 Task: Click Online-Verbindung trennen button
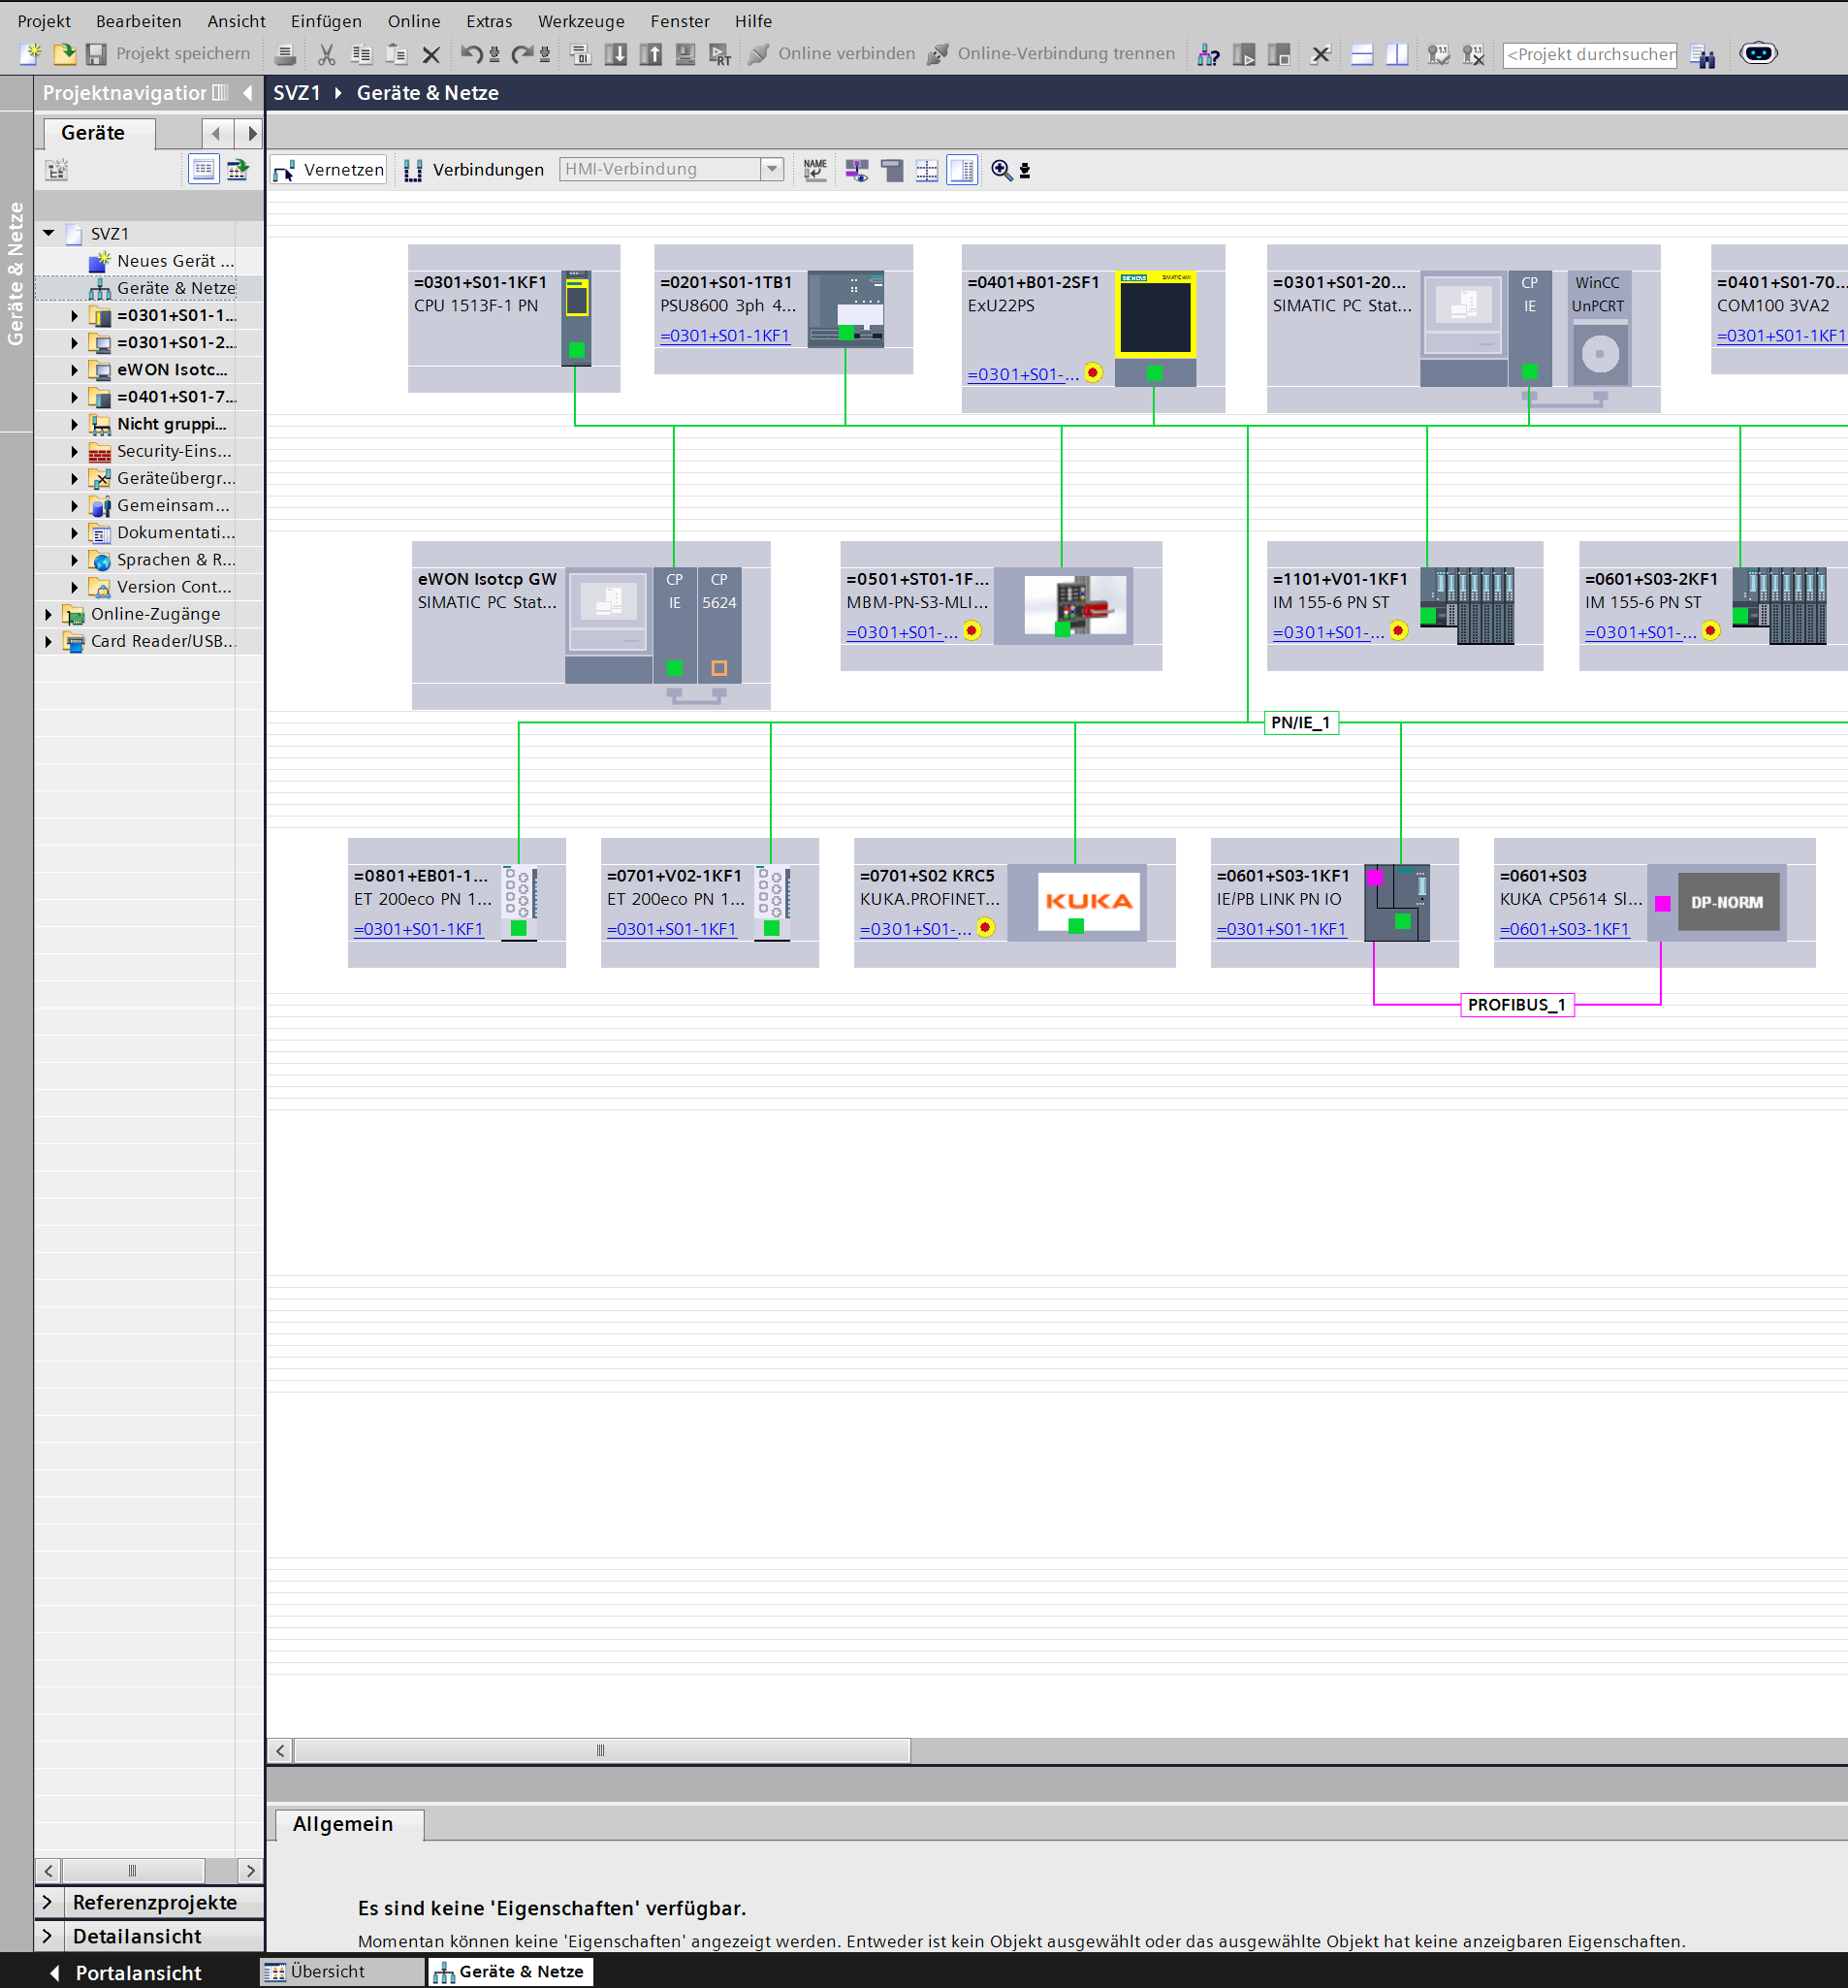[1051, 54]
